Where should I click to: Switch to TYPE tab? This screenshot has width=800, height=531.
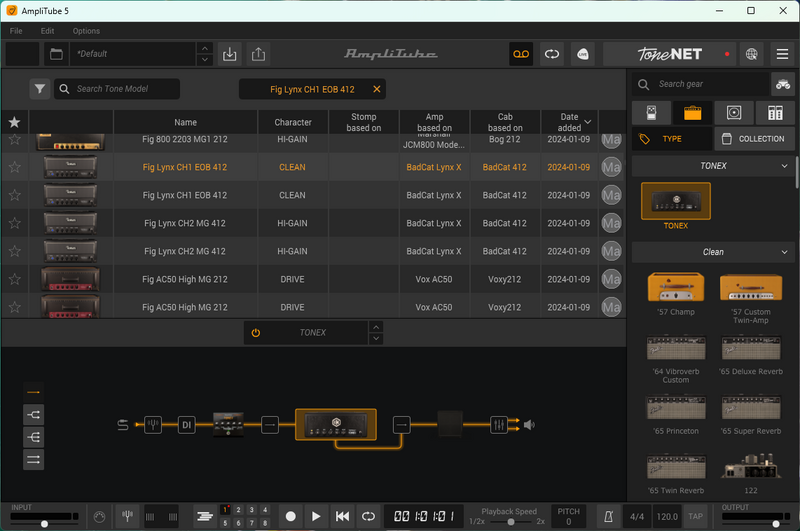[x=671, y=139]
